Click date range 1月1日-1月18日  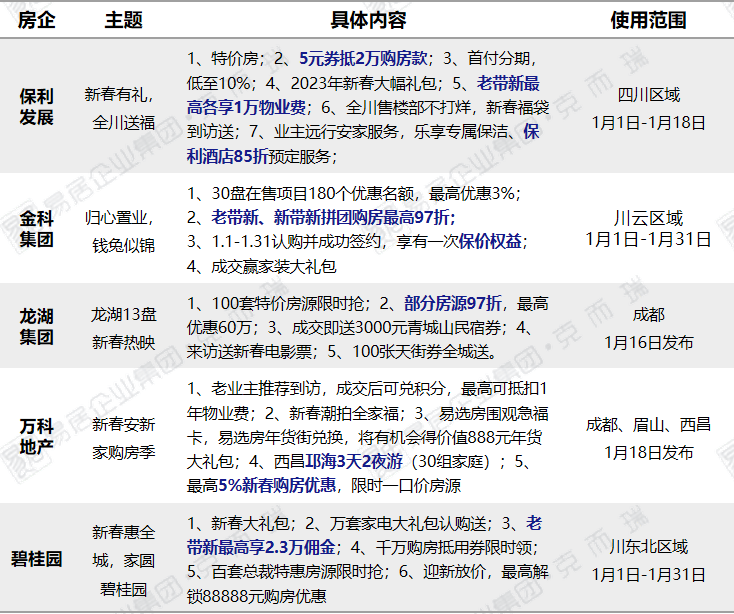[648, 123]
